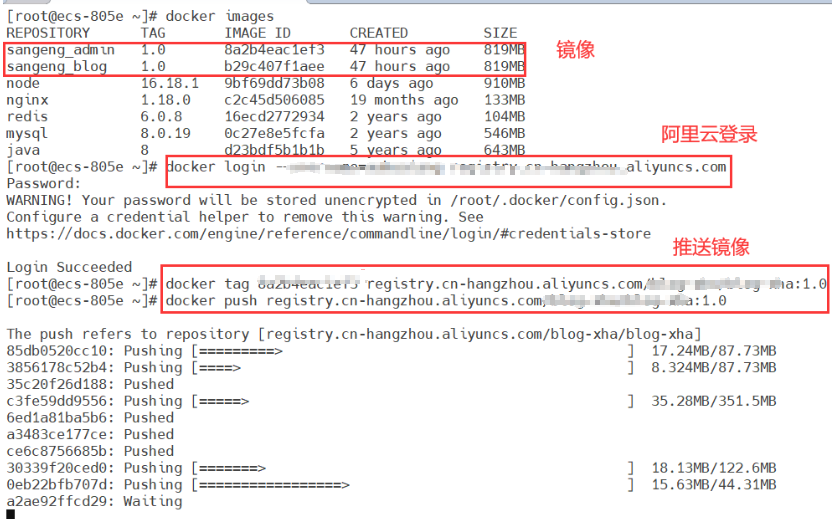The height and width of the screenshot is (519, 834).
Task: Click the 910MB size value
Action: point(505,83)
